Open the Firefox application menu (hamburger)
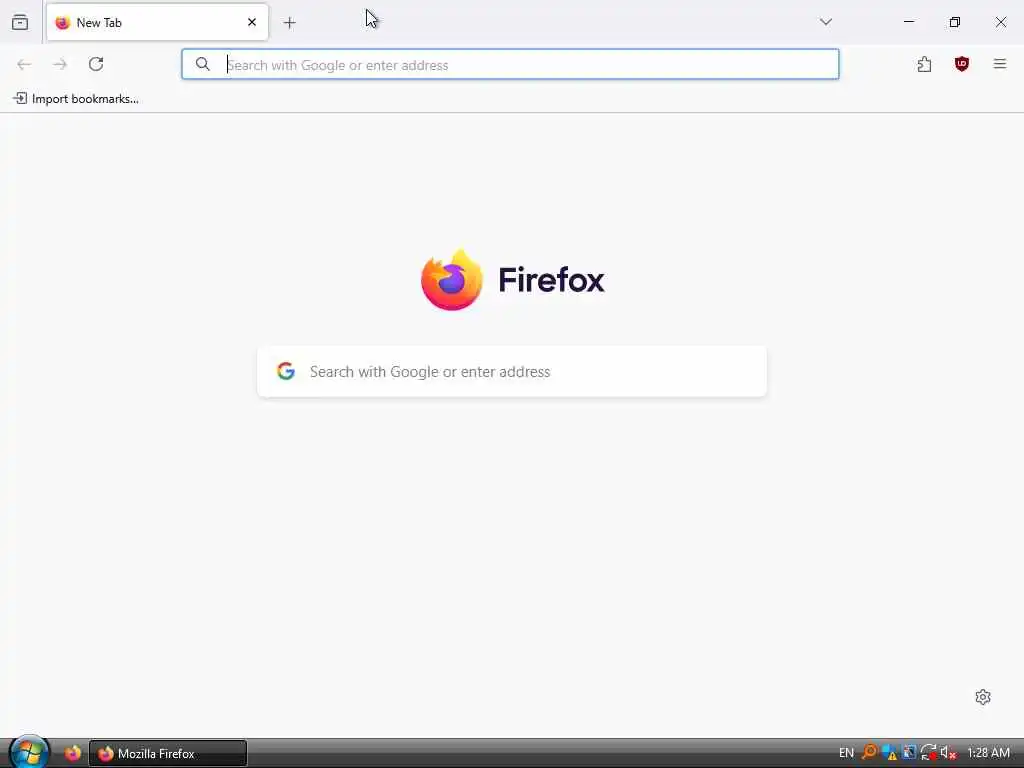The image size is (1024, 768). 1000,64
